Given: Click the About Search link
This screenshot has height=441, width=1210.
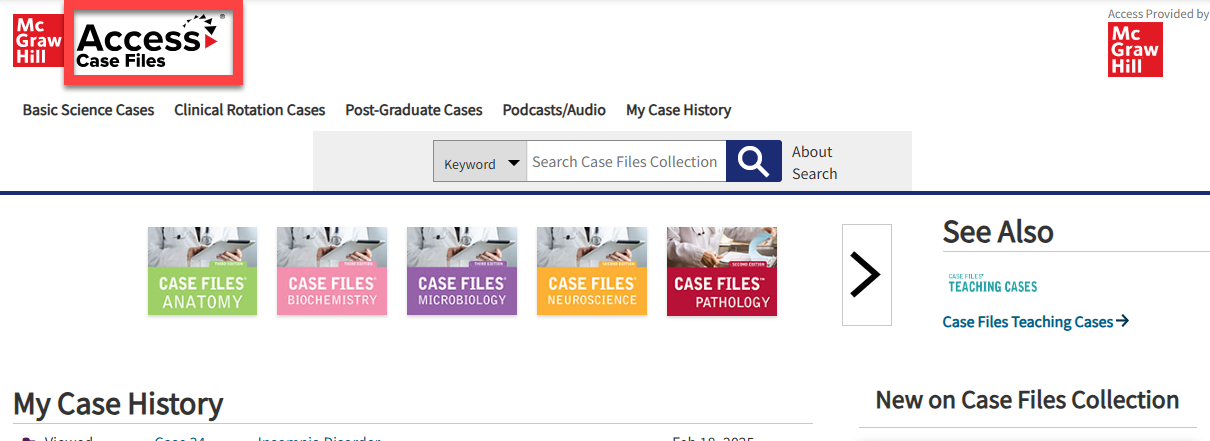Looking at the screenshot, I should point(814,162).
